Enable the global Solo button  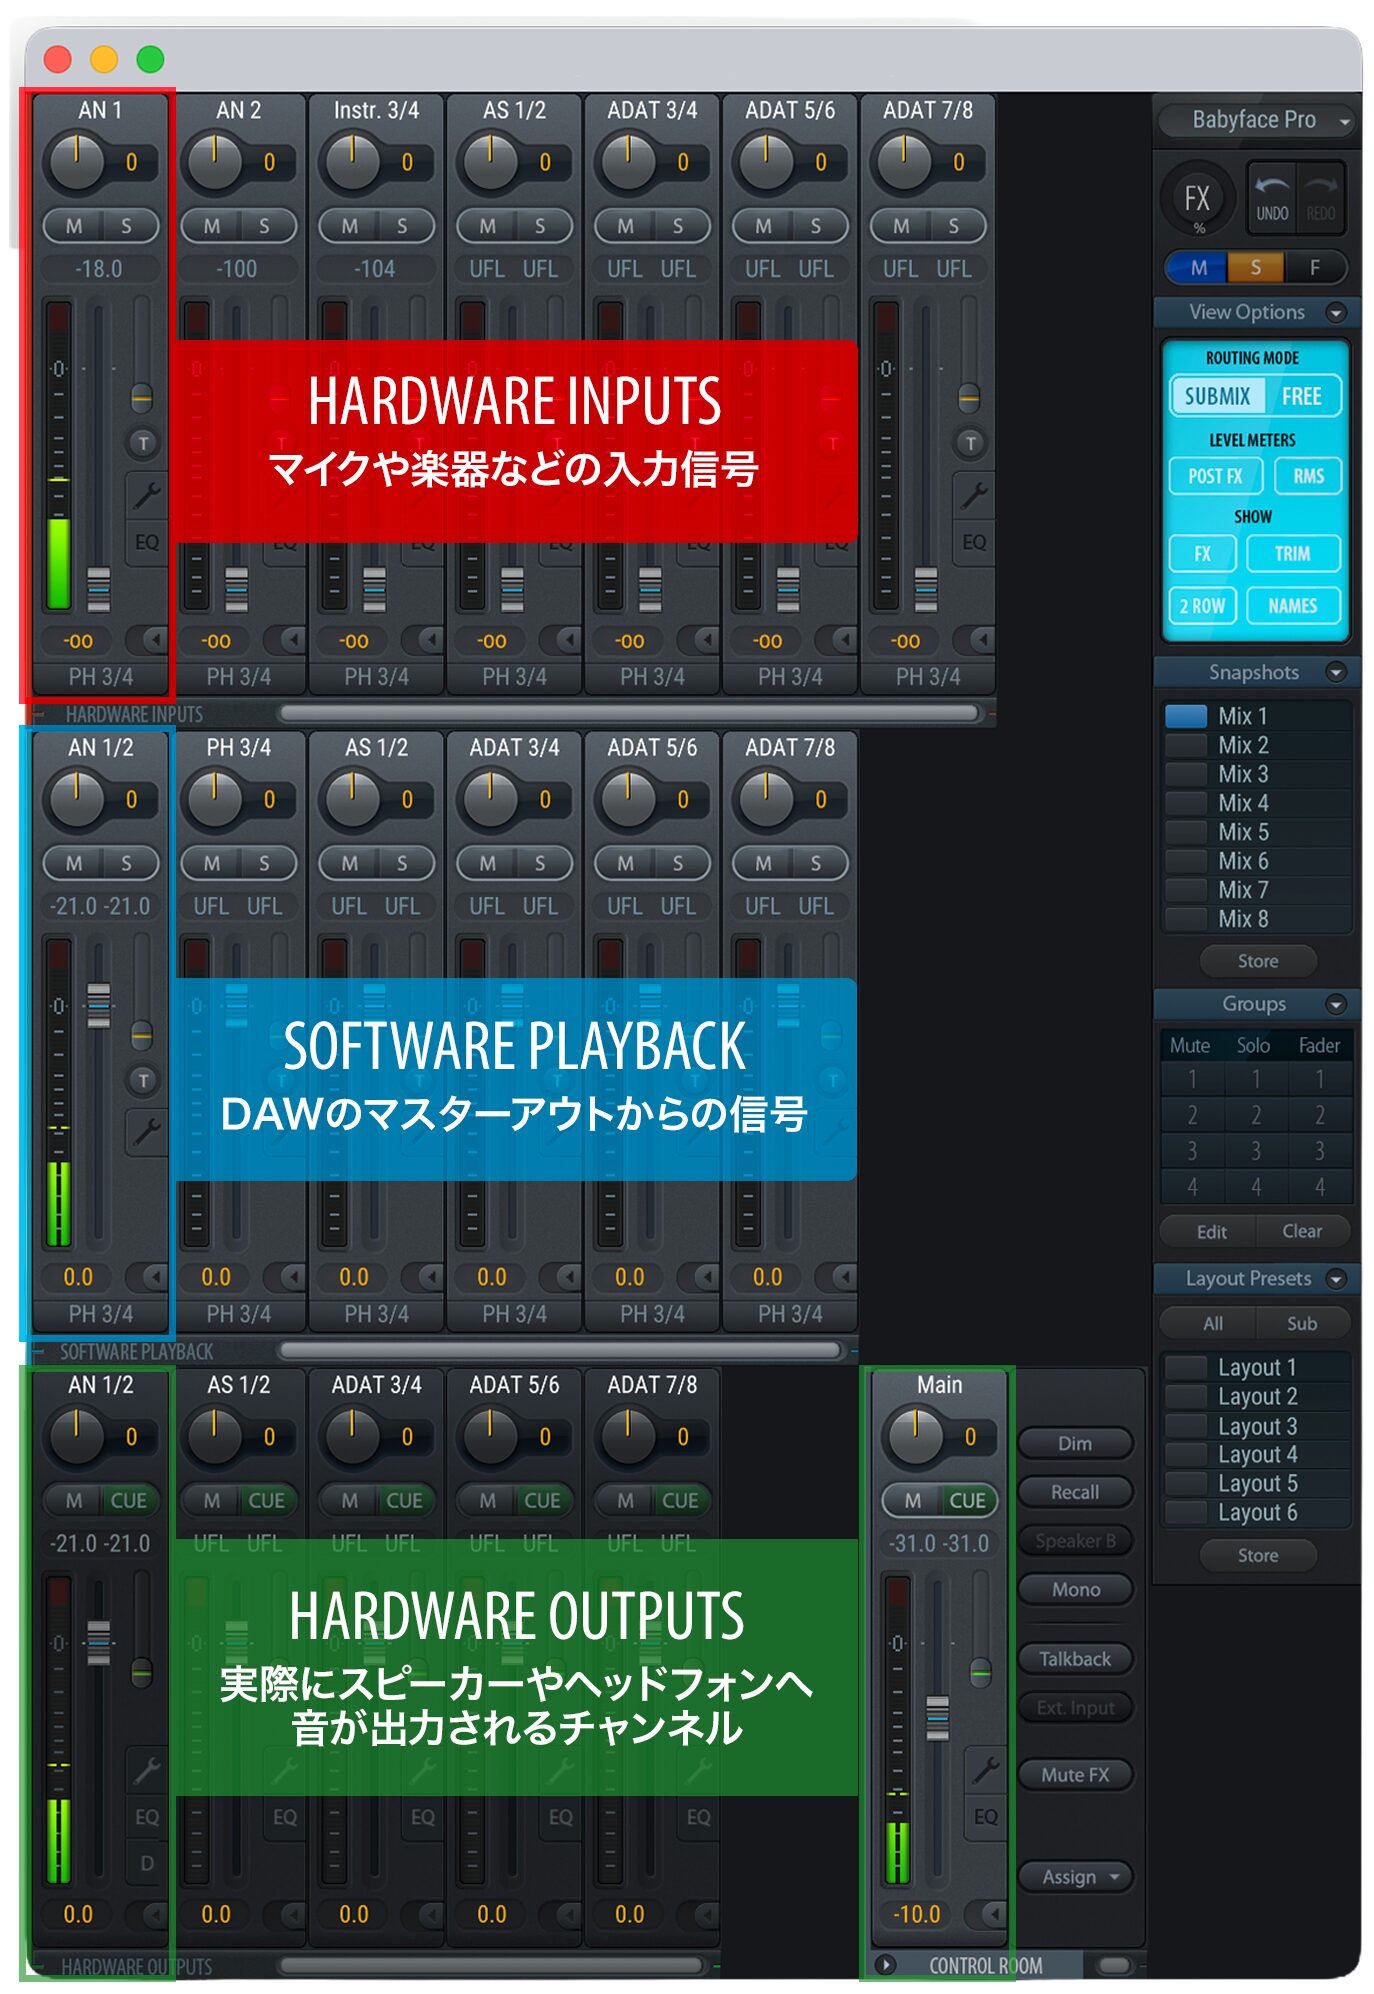pyautogui.click(x=1255, y=267)
